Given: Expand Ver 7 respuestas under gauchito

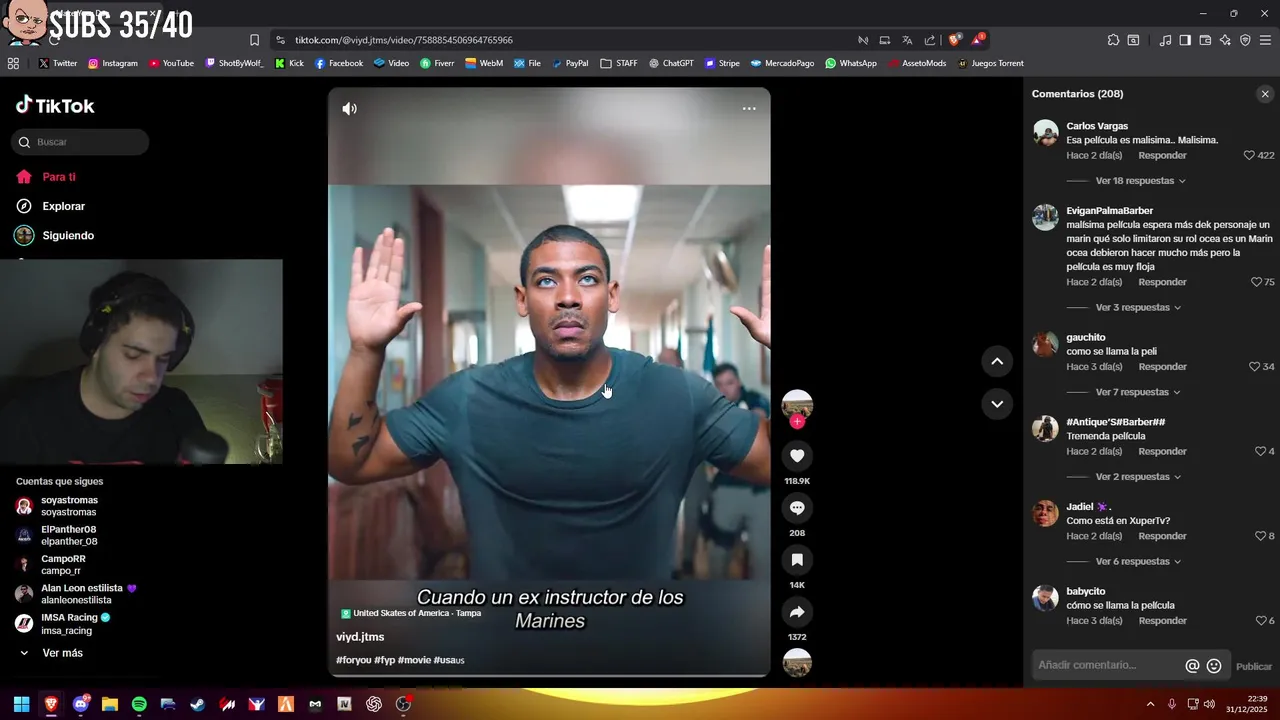Looking at the screenshot, I should click(1138, 392).
